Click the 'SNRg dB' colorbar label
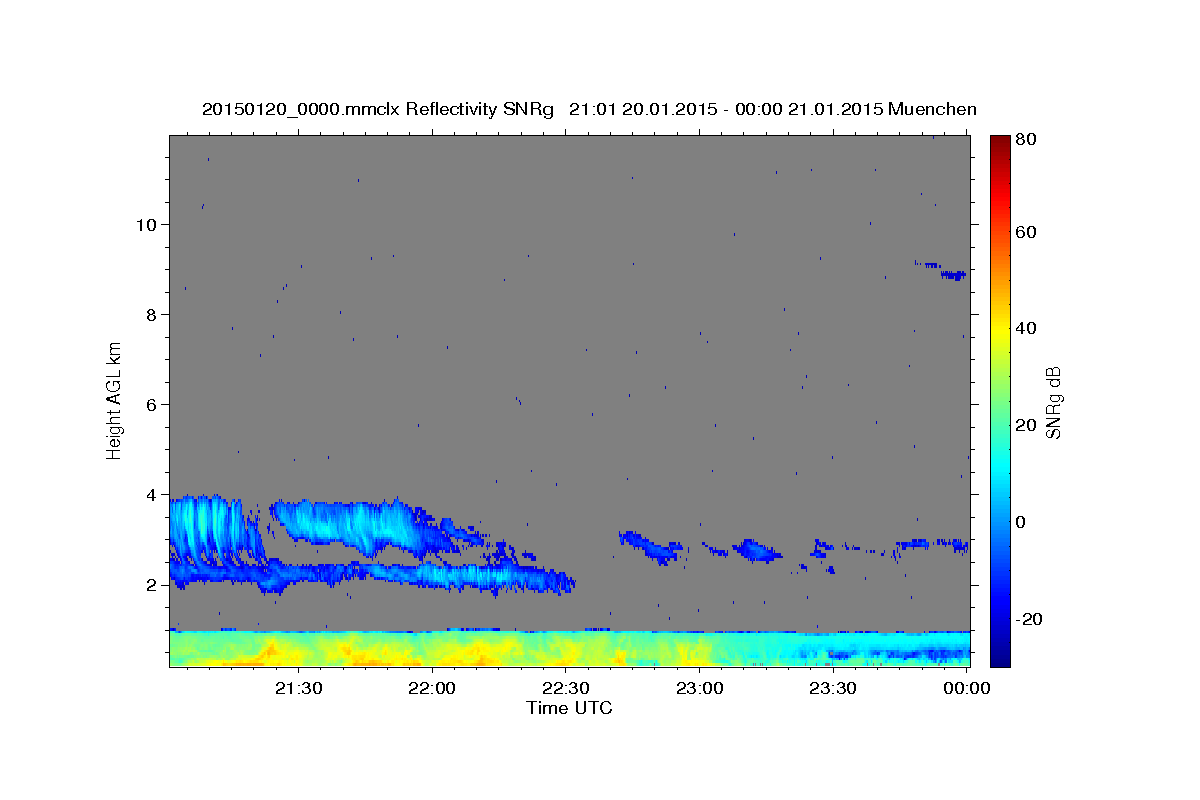The image size is (1200, 800). pyautogui.click(x=1053, y=402)
